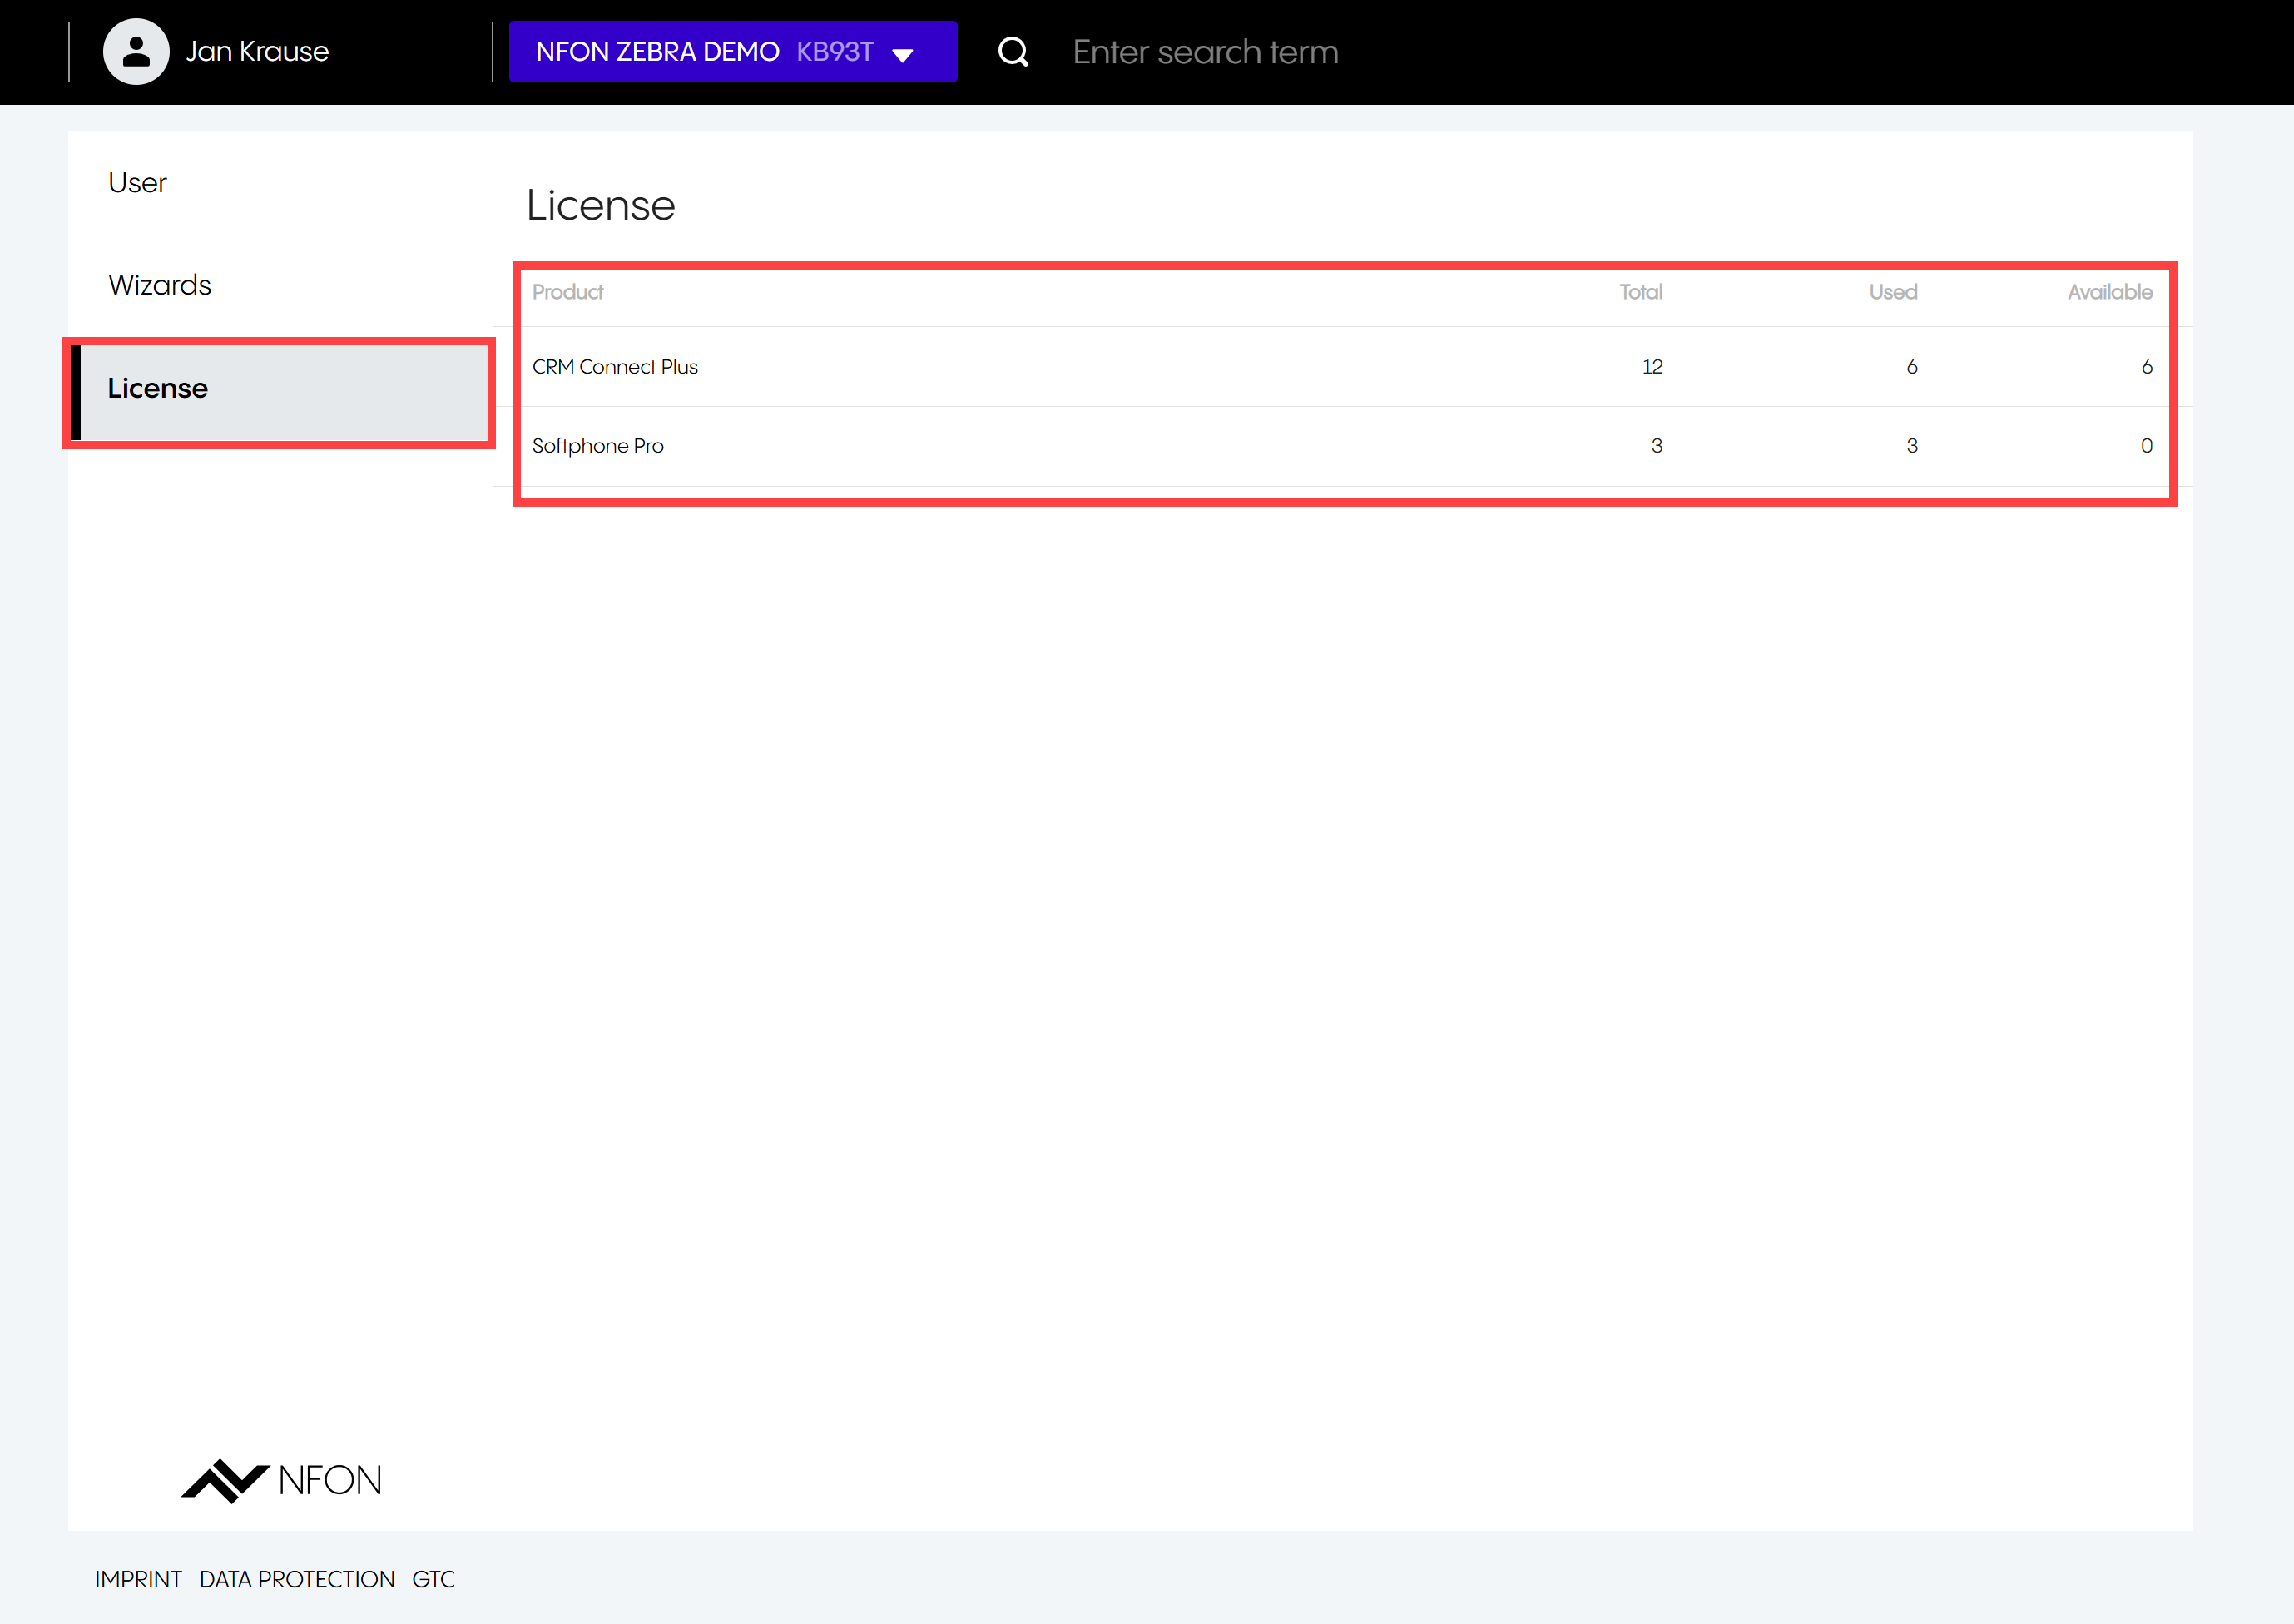Open the IMPRINT footer link
Viewport: 2294px width, 1624px height.
coord(138,1579)
